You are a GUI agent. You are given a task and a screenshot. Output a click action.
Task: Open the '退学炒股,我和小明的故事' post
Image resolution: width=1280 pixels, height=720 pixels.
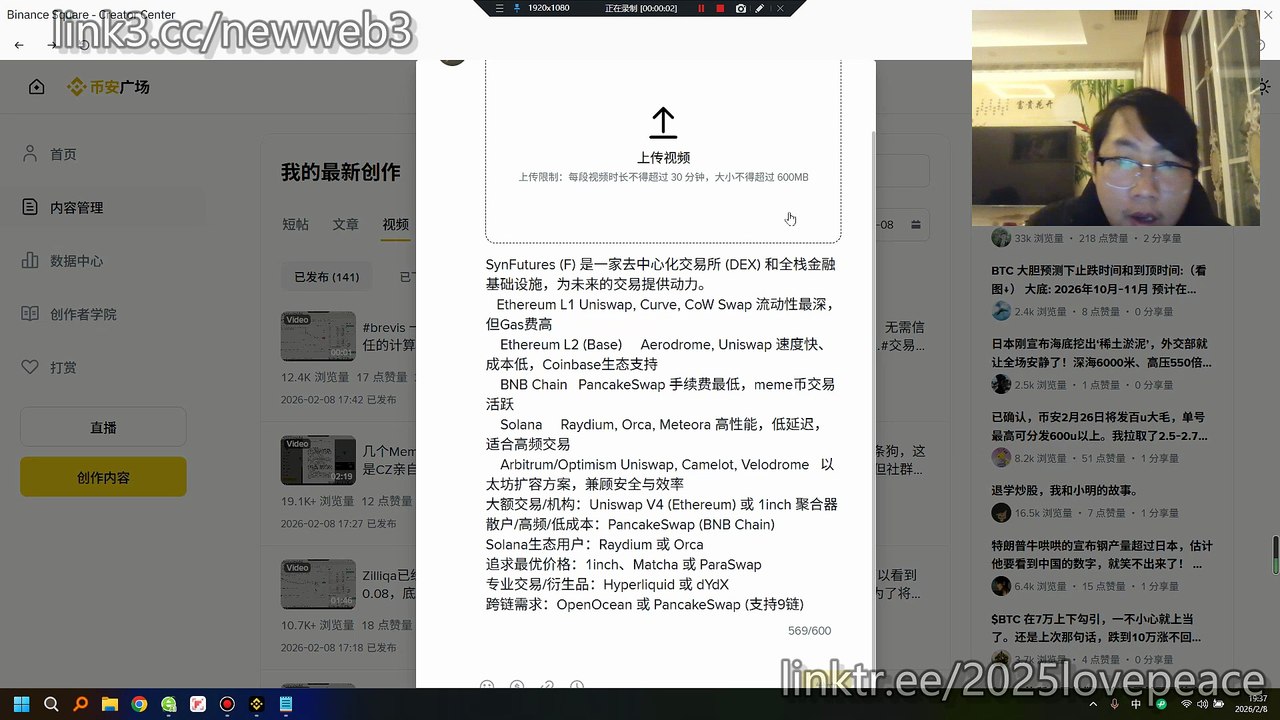(1065, 491)
